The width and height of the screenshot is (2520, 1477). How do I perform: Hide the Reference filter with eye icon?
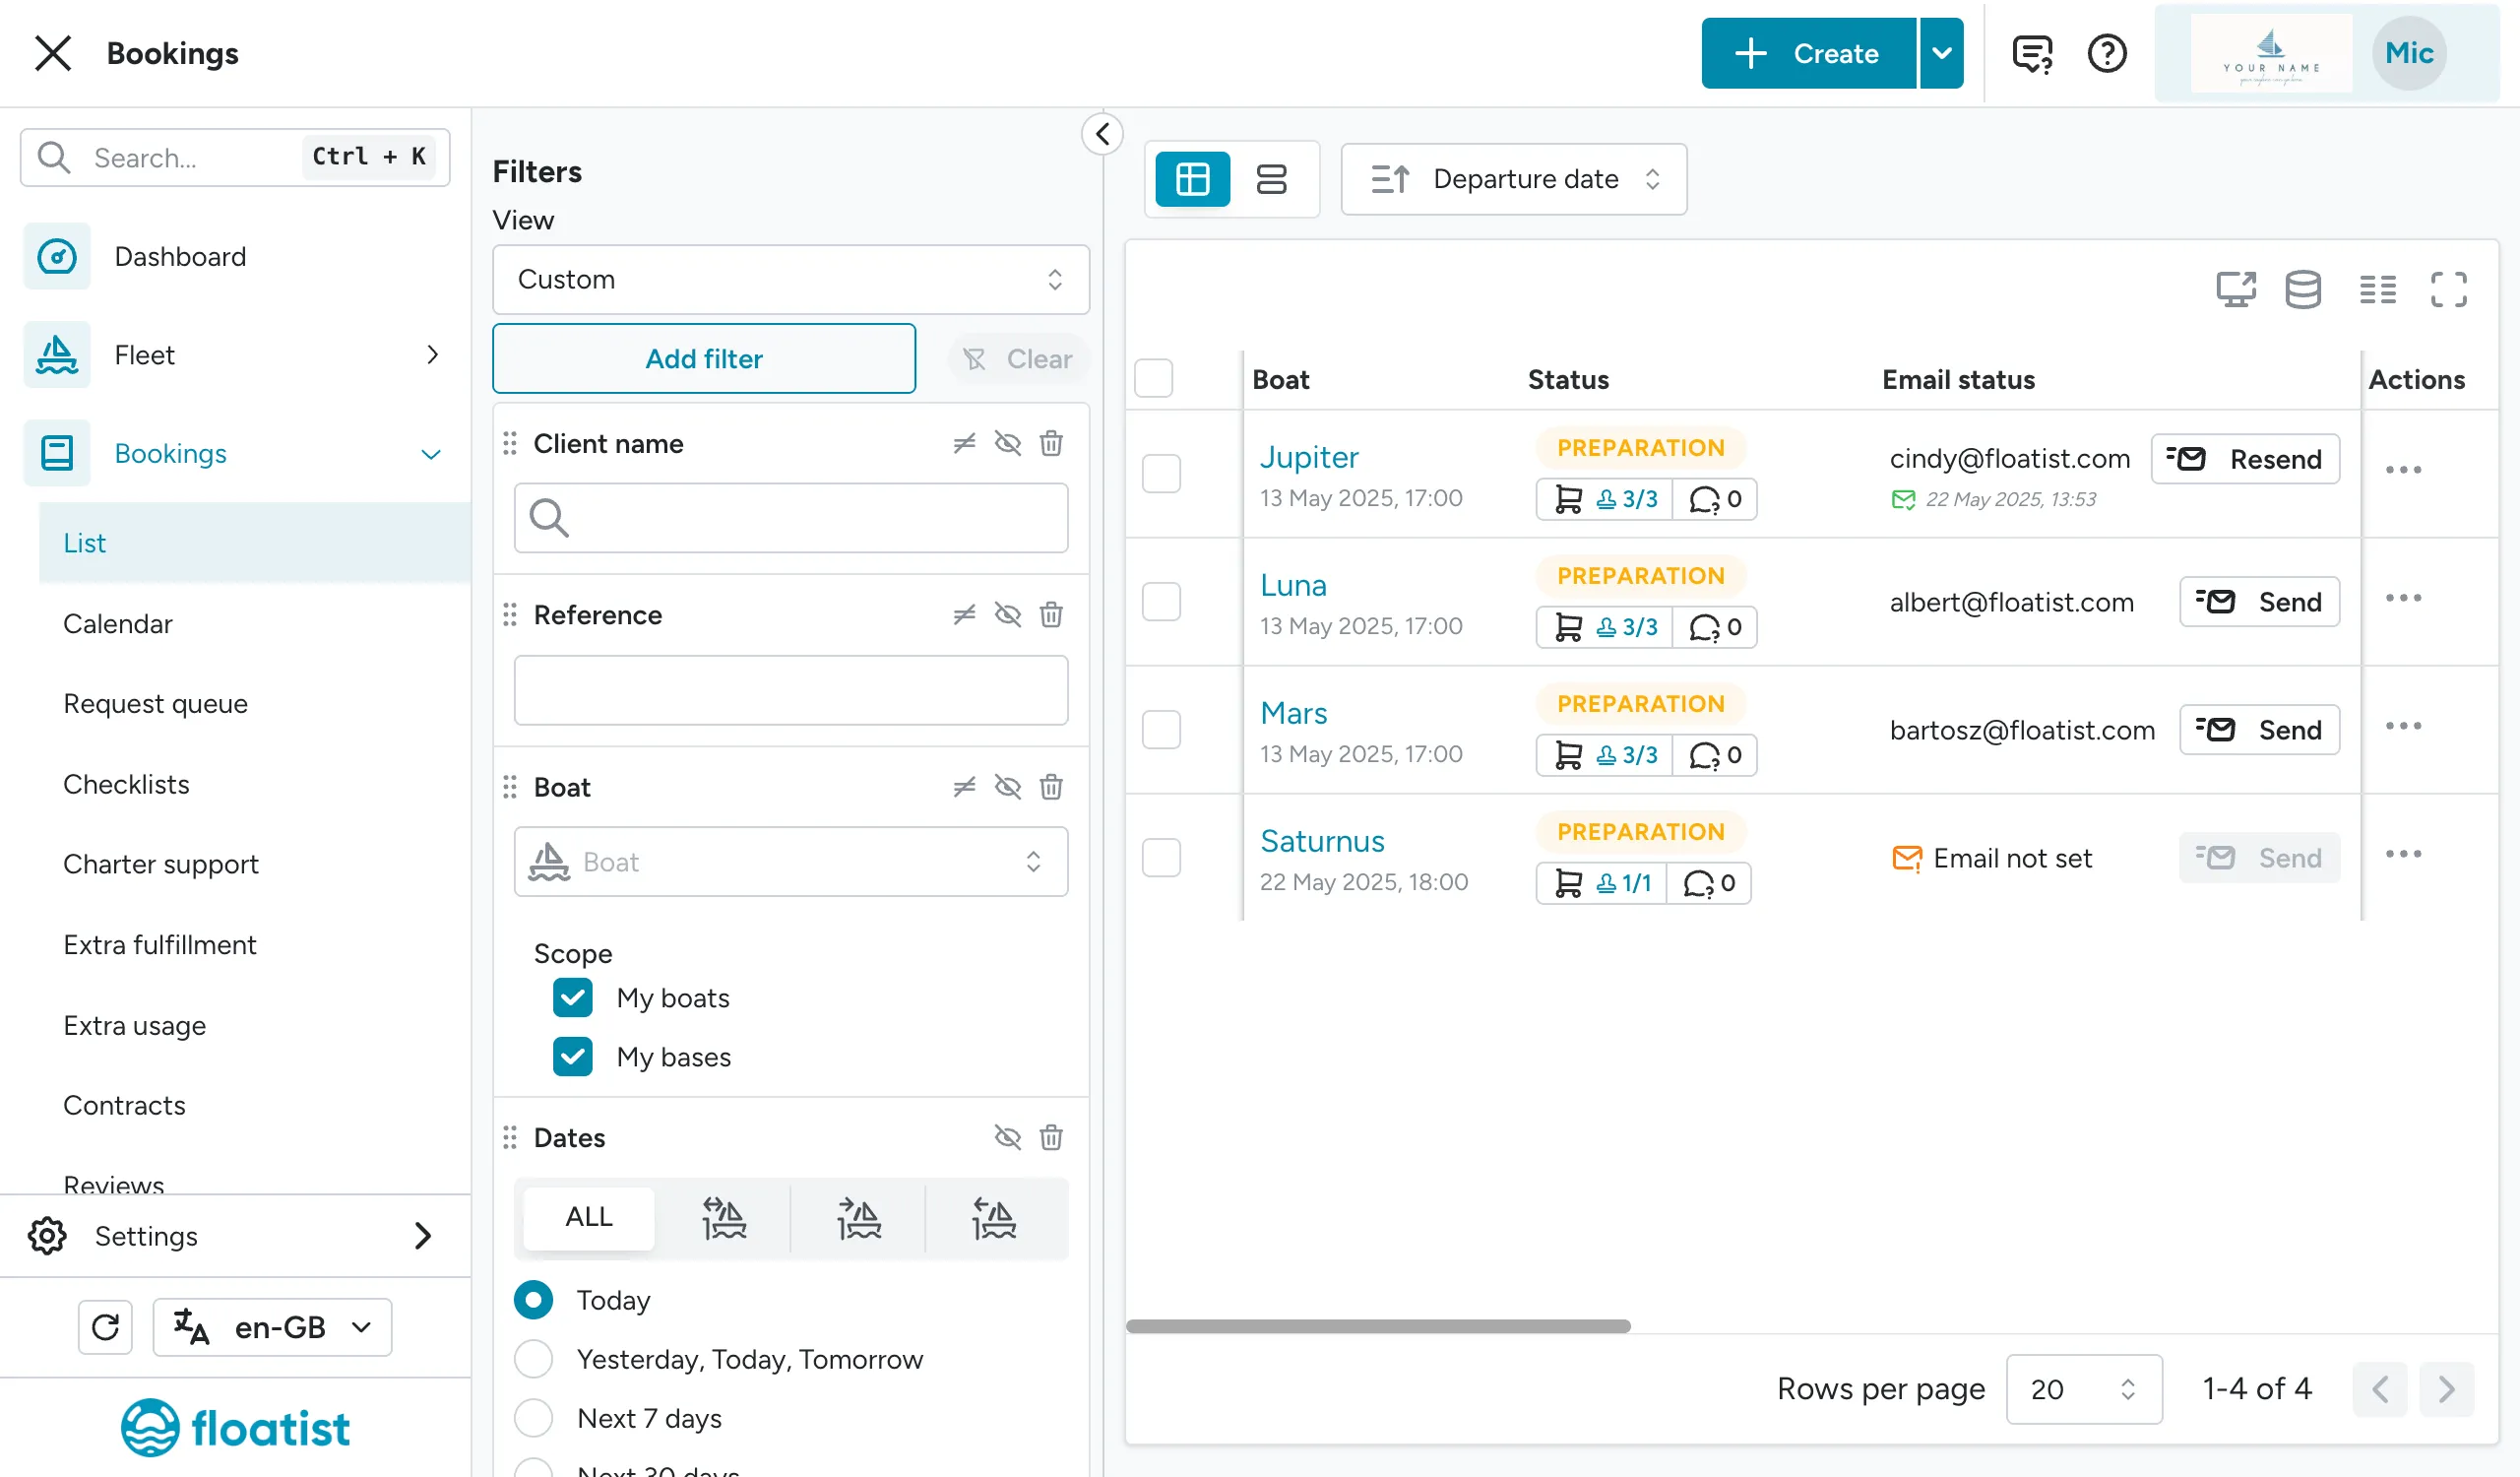pyautogui.click(x=1007, y=615)
